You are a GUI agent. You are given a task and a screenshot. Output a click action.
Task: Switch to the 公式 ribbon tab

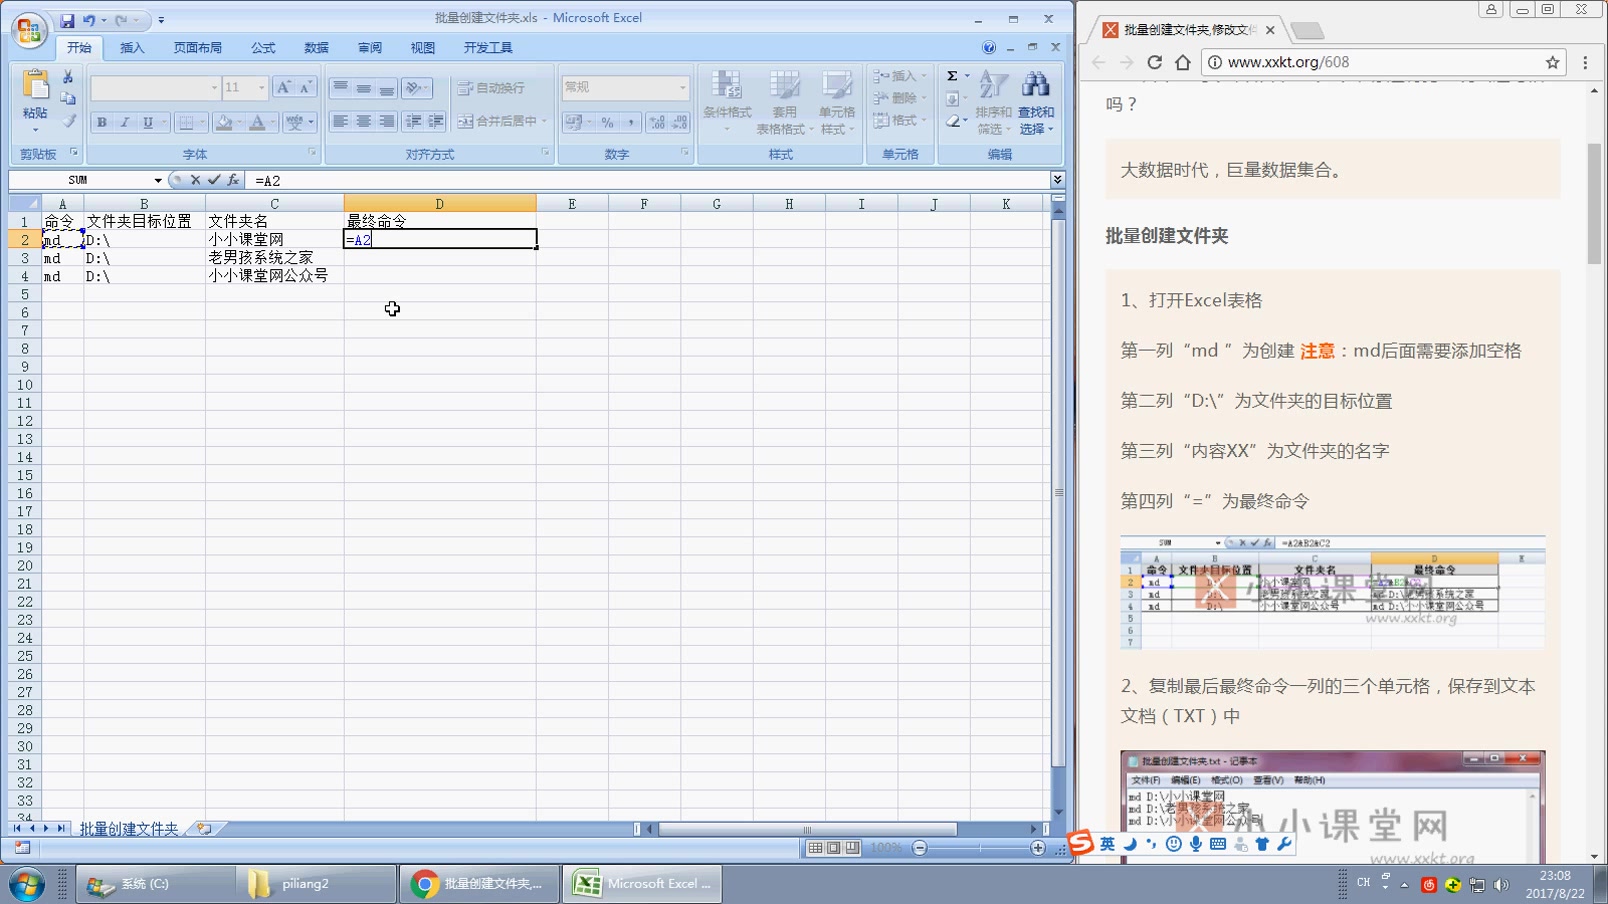[x=263, y=48]
